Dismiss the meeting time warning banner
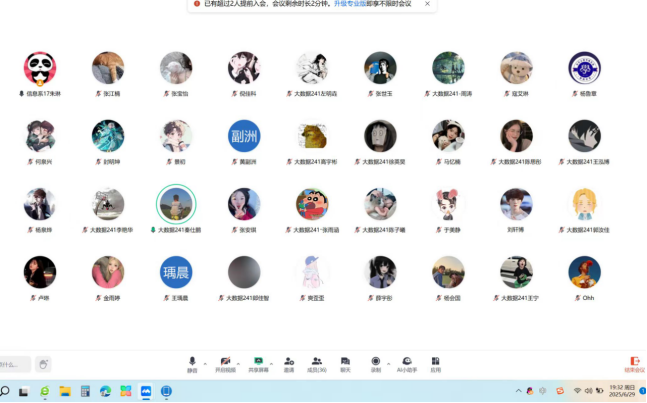Image resolution: width=647 pixels, height=403 pixels. pyautogui.click(x=427, y=4)
